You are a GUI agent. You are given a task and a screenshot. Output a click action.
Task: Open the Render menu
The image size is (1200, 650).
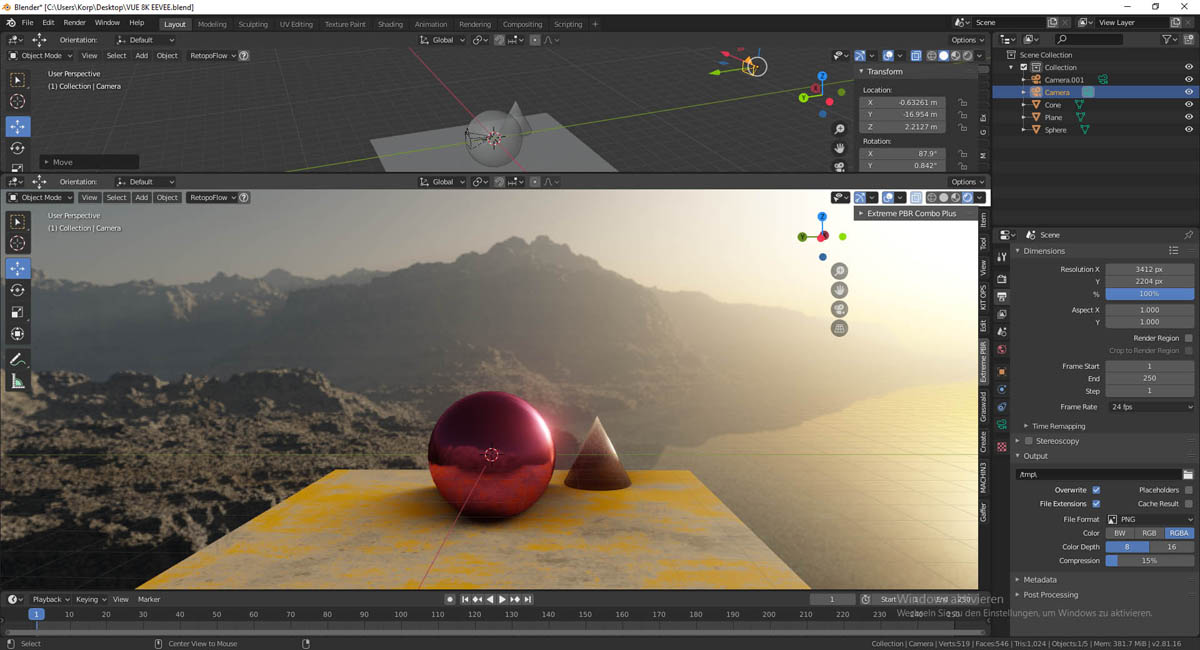coord(74,23)
